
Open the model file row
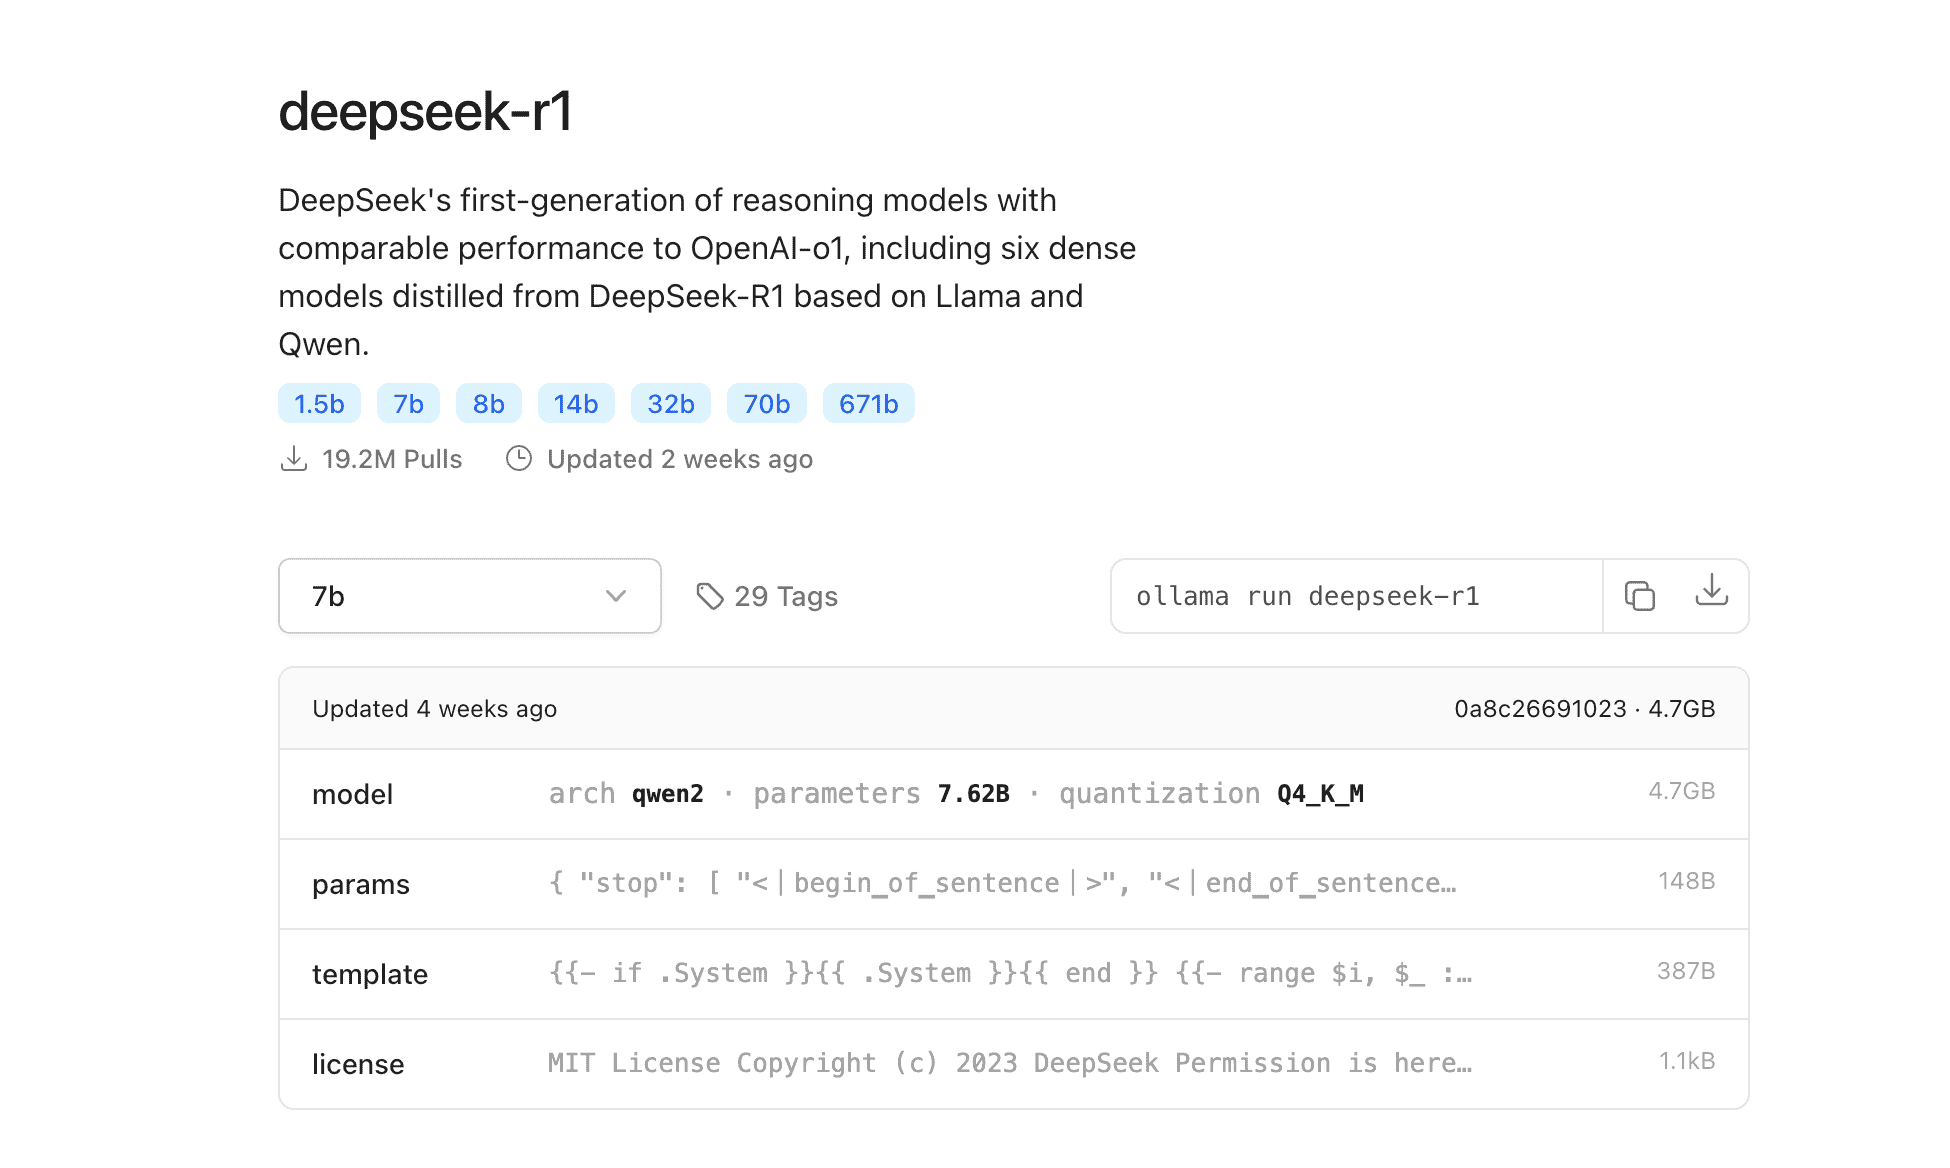pos(1013,794)
